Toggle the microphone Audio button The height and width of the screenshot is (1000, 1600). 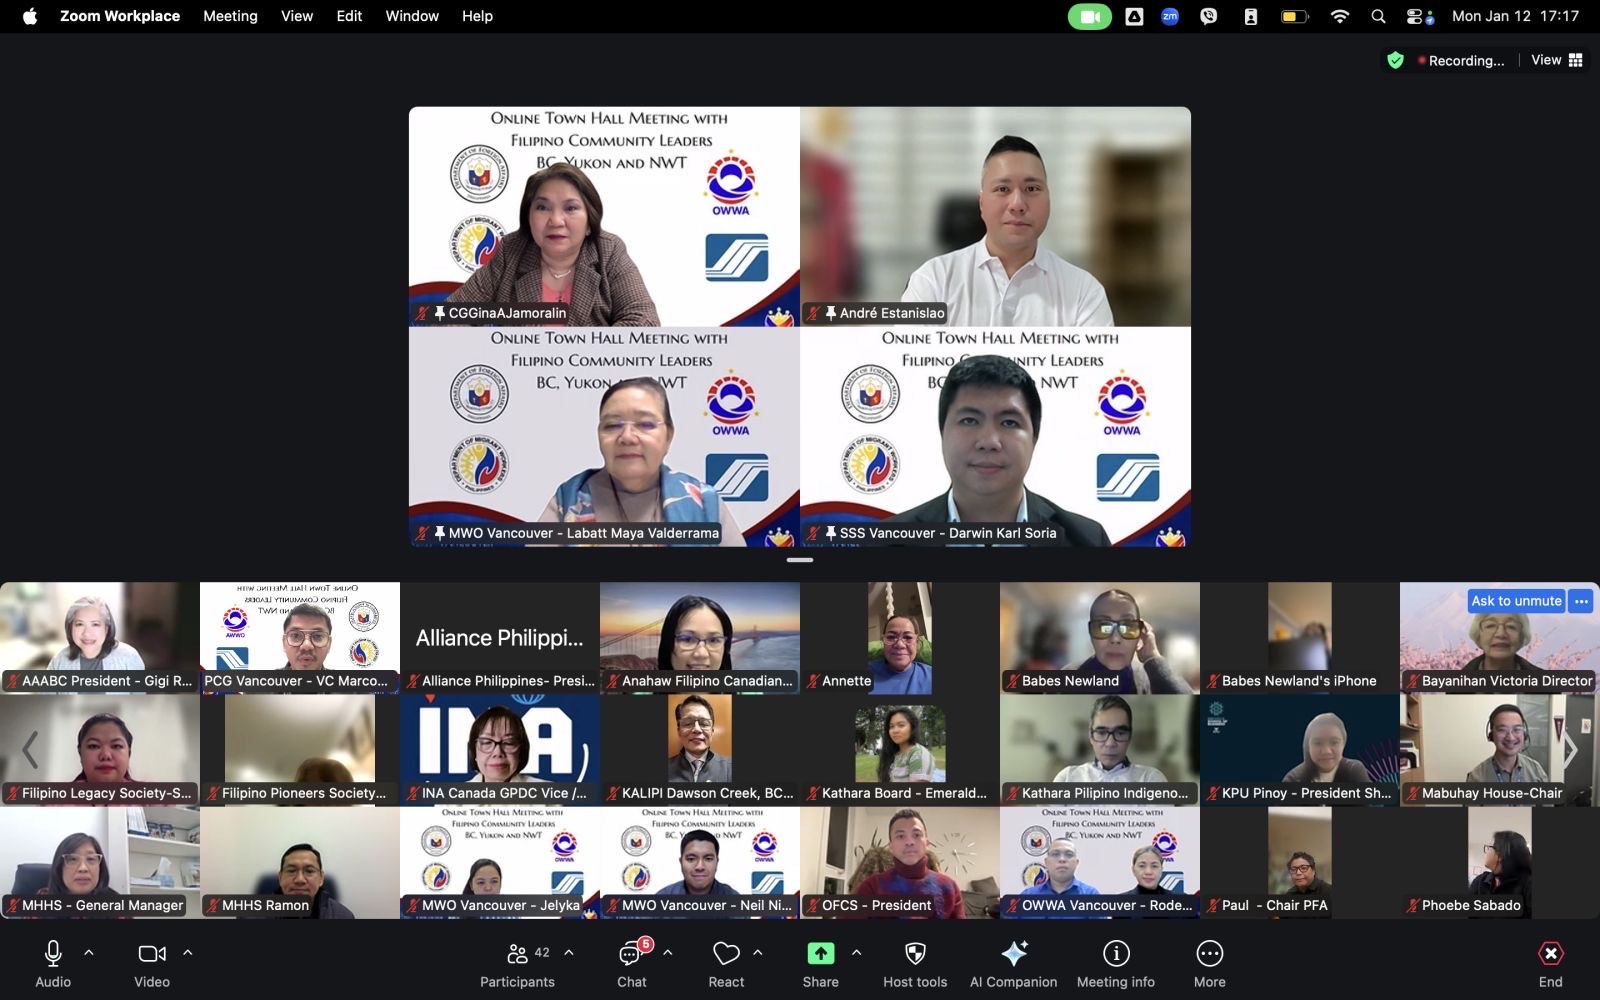coord(53,964)
